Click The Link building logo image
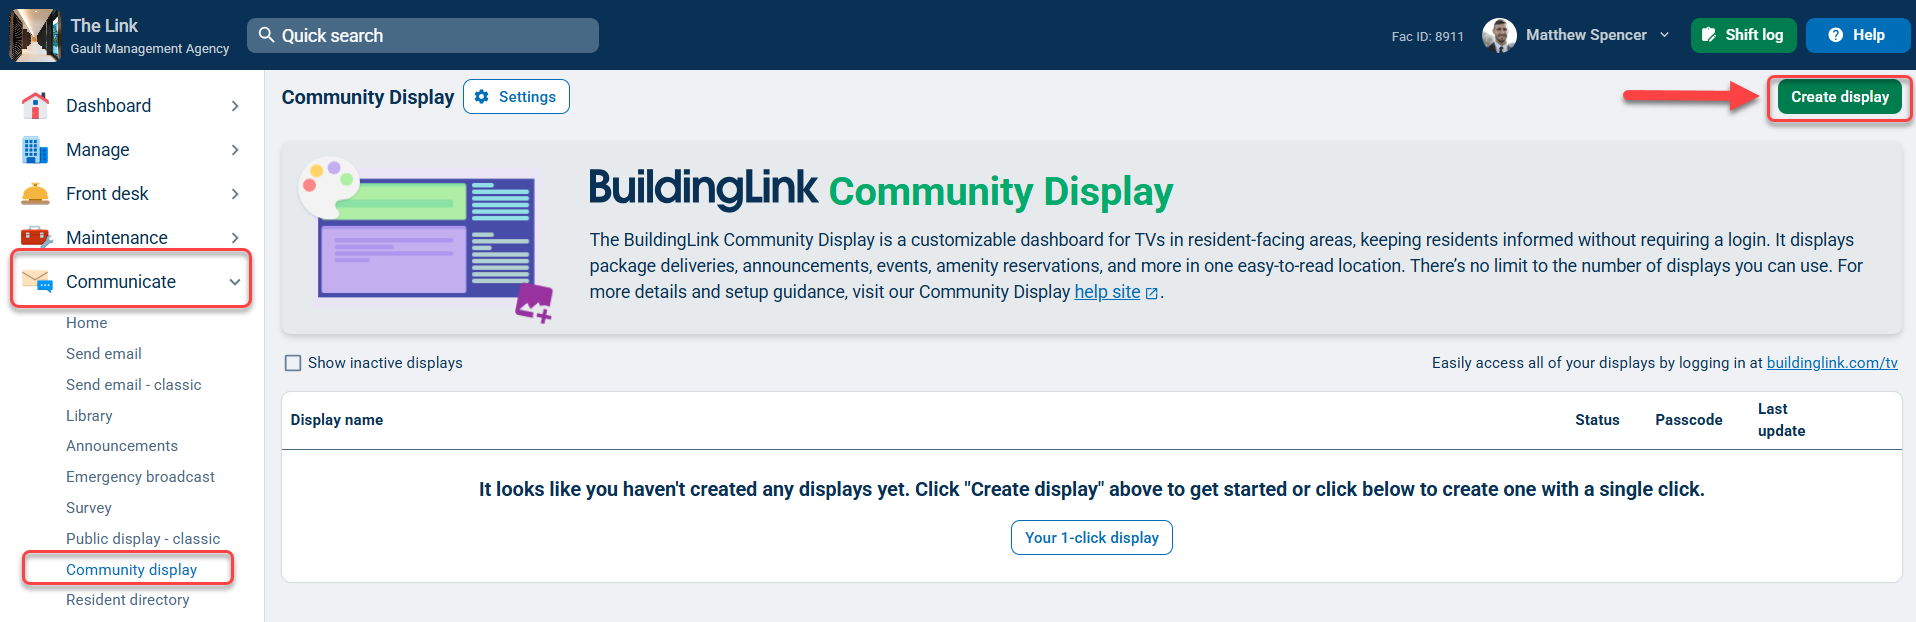The width and height of the screenshot is (1916, 622). (35, 35)
